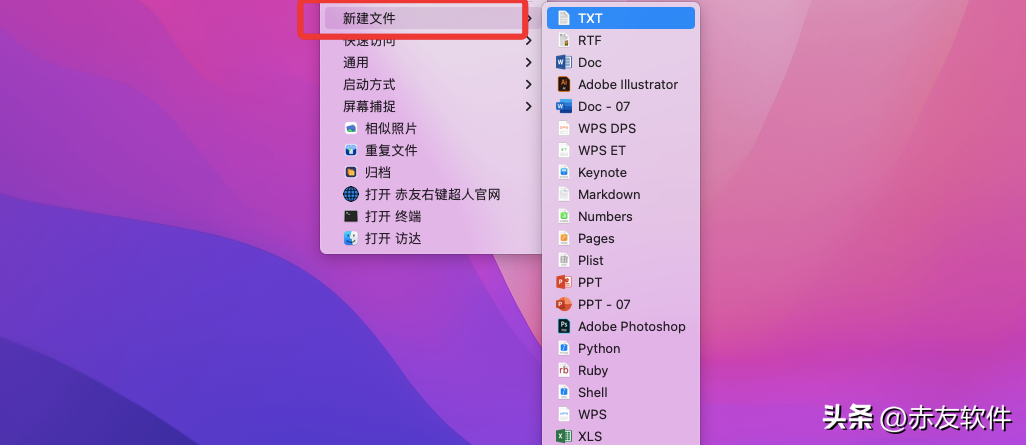Click the WPS ET file icon
1026x445 pixels.
pos(563,151)
